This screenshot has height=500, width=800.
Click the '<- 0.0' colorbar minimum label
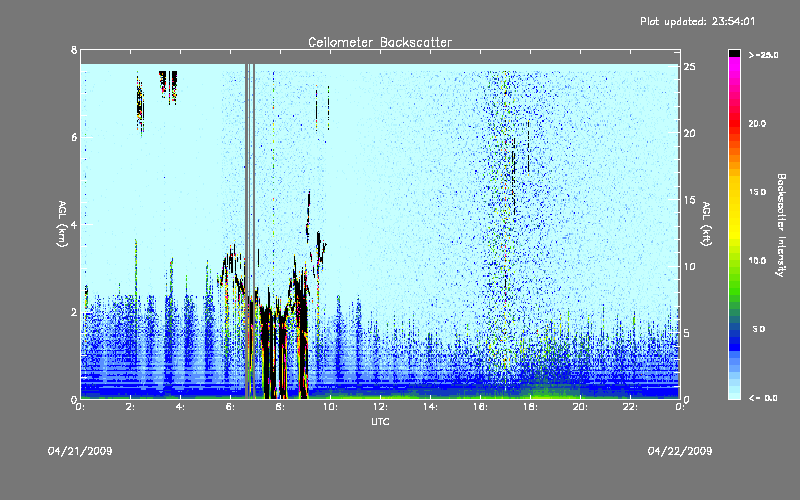pos(763,398)
